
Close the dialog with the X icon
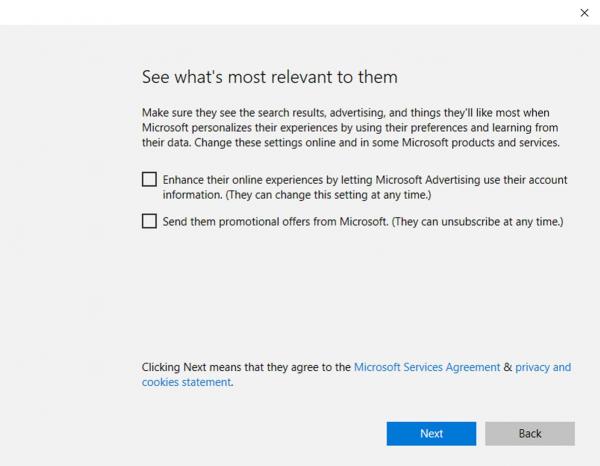(584, 12)
